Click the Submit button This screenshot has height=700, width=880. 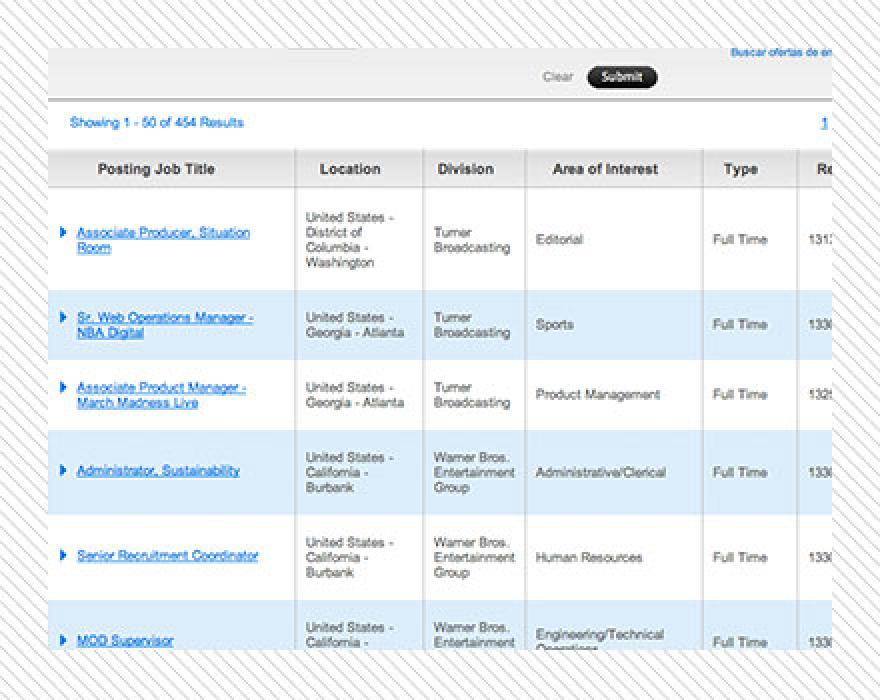tap(622, 77)
